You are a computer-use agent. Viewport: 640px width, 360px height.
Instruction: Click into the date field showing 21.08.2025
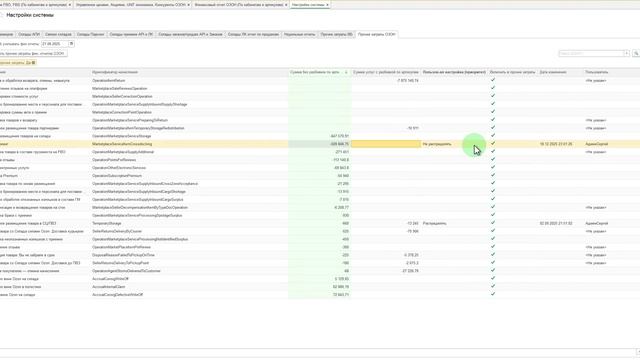(x=54, y=44)
